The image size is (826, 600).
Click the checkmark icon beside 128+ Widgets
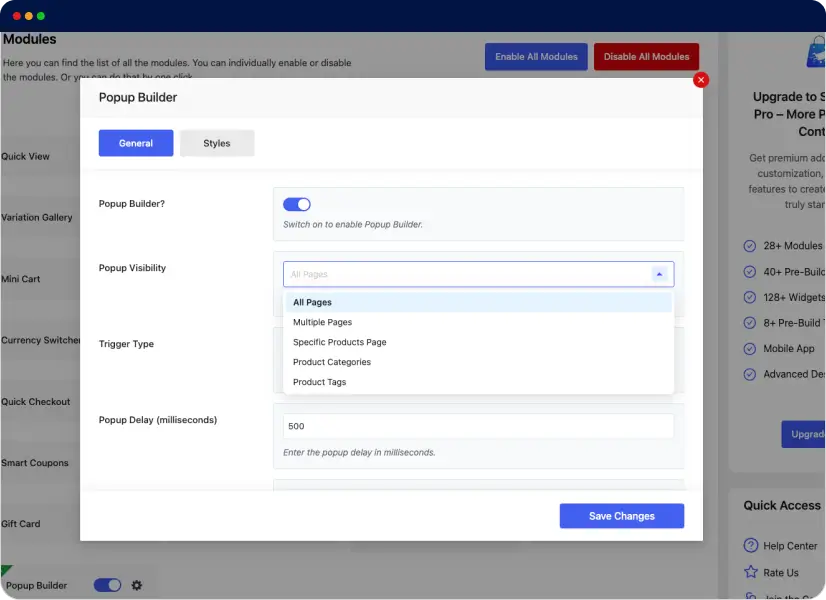(750, 298)
